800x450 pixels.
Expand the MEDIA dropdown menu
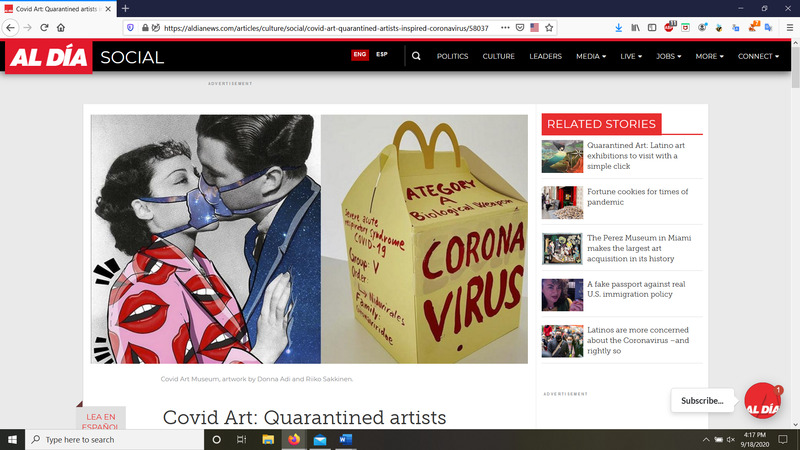point(591,56)
